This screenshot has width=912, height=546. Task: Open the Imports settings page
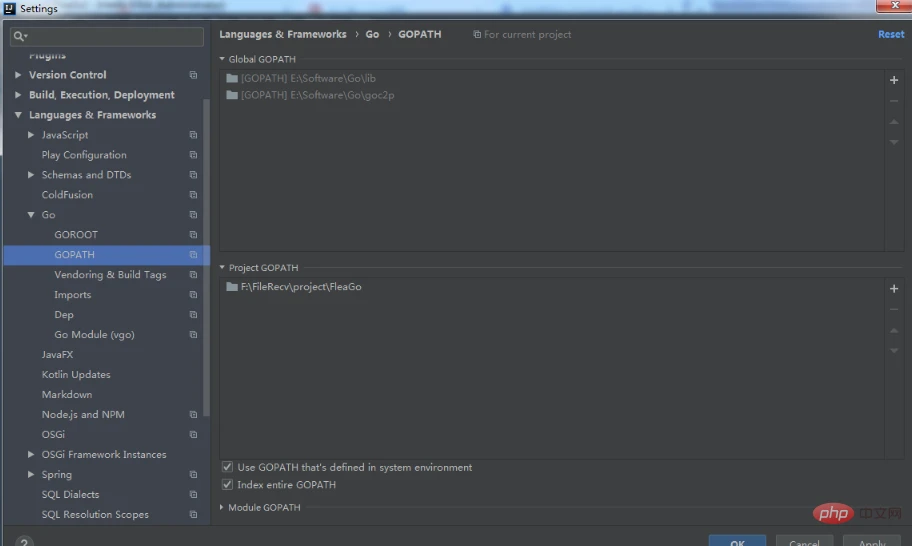tap(73, 295)
